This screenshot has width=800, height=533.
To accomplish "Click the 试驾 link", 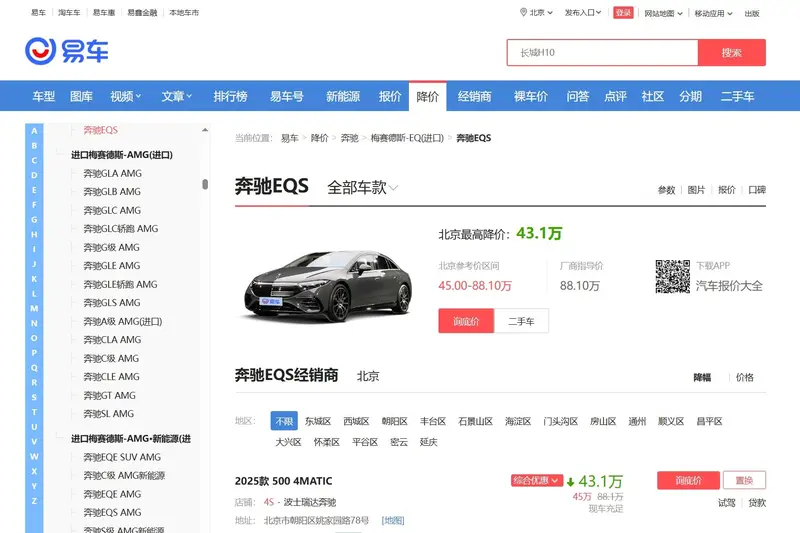I will pyautogui.click(x=727, y=503).
